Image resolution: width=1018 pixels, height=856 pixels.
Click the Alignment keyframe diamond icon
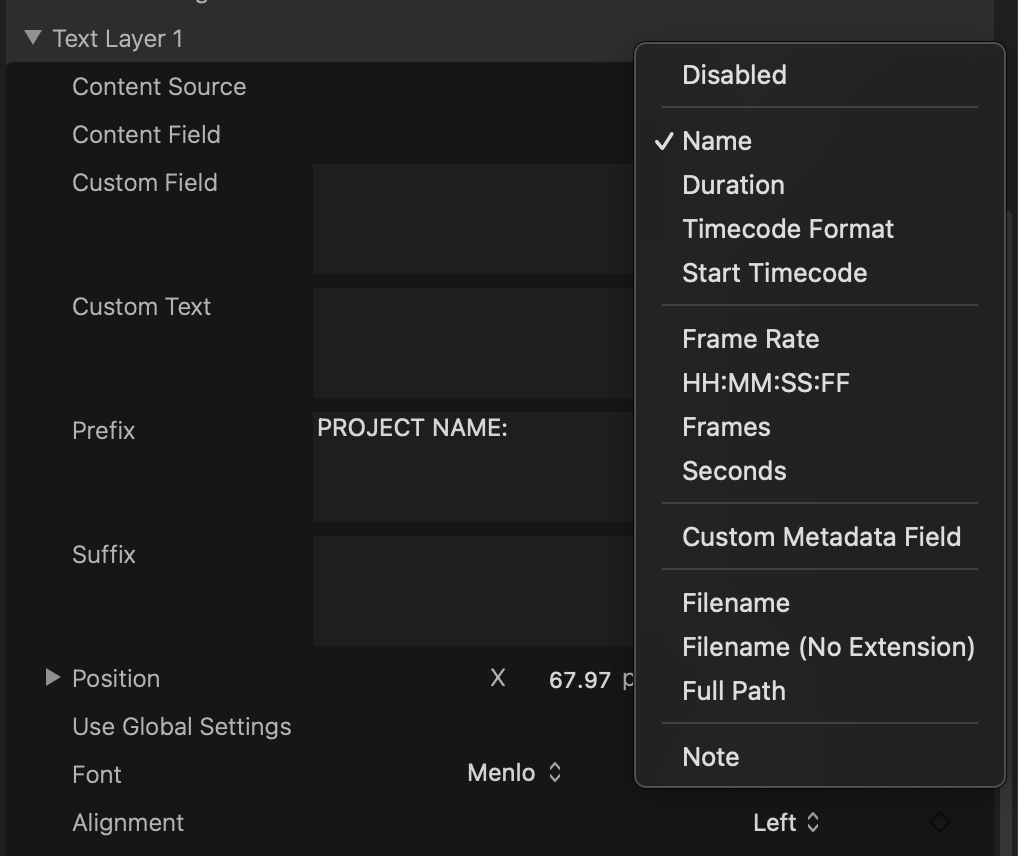(939, 822)
